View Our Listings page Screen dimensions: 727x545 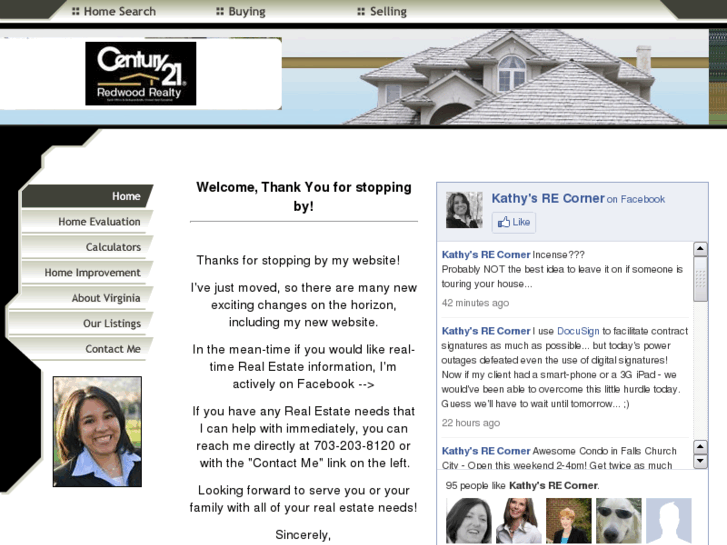coord(81,323)
